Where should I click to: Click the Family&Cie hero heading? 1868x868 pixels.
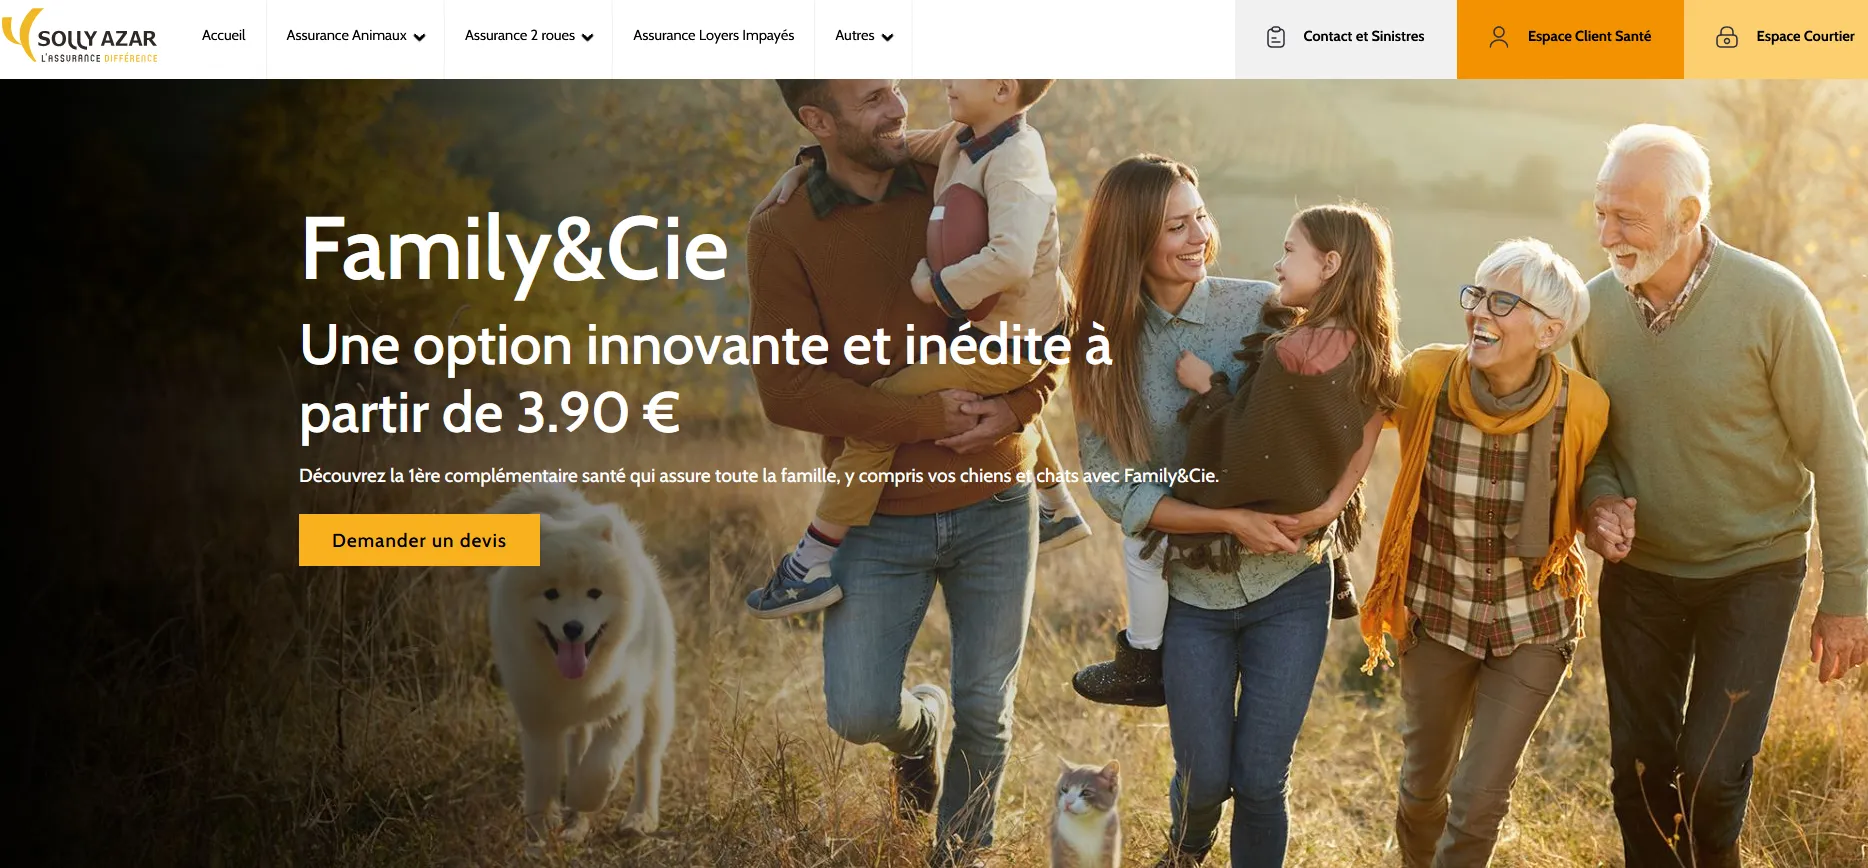[x=515, y=250]
